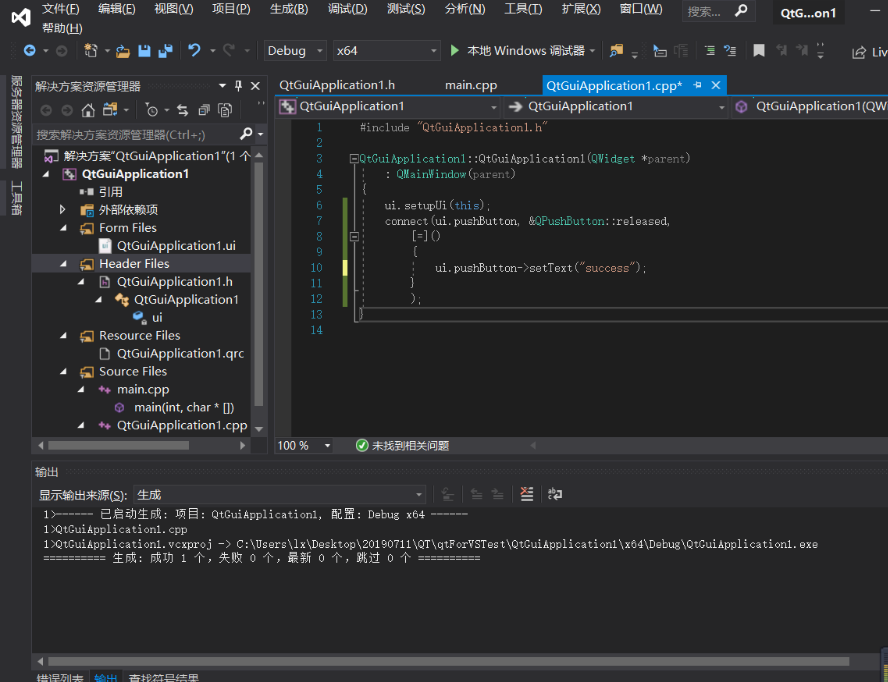Click the Collapse All icon in Solution Explorer
888x682 pixels.
204,110
